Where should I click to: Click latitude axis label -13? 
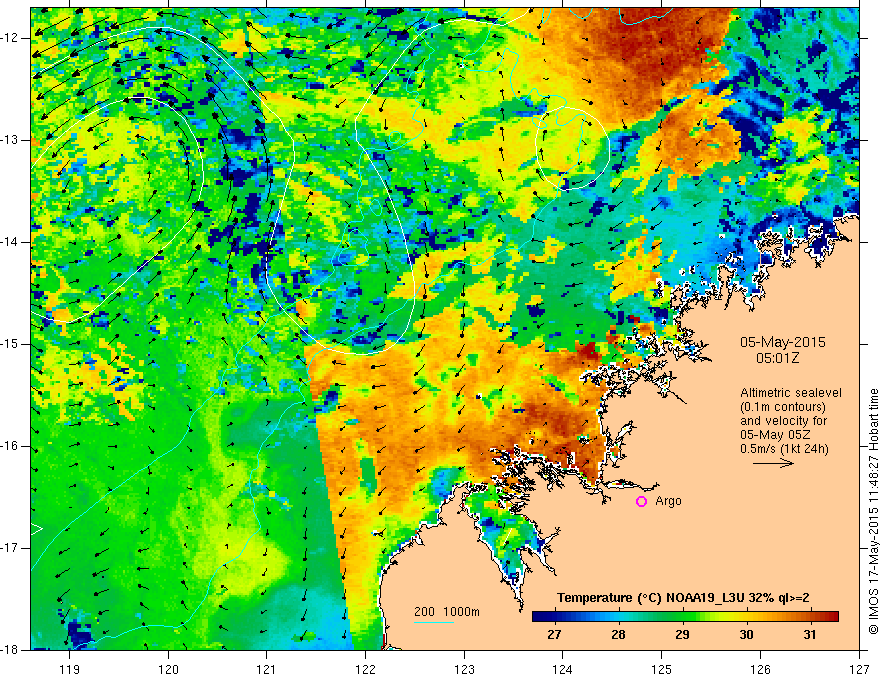point(11,140)
